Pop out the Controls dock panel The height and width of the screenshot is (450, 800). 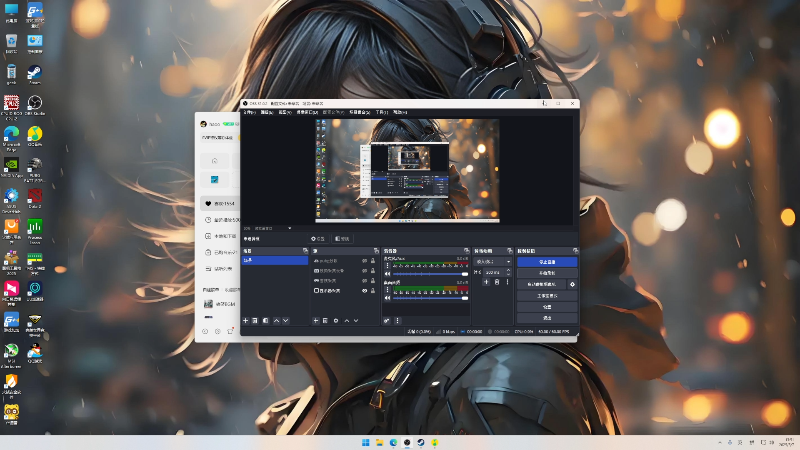[575, 251]
